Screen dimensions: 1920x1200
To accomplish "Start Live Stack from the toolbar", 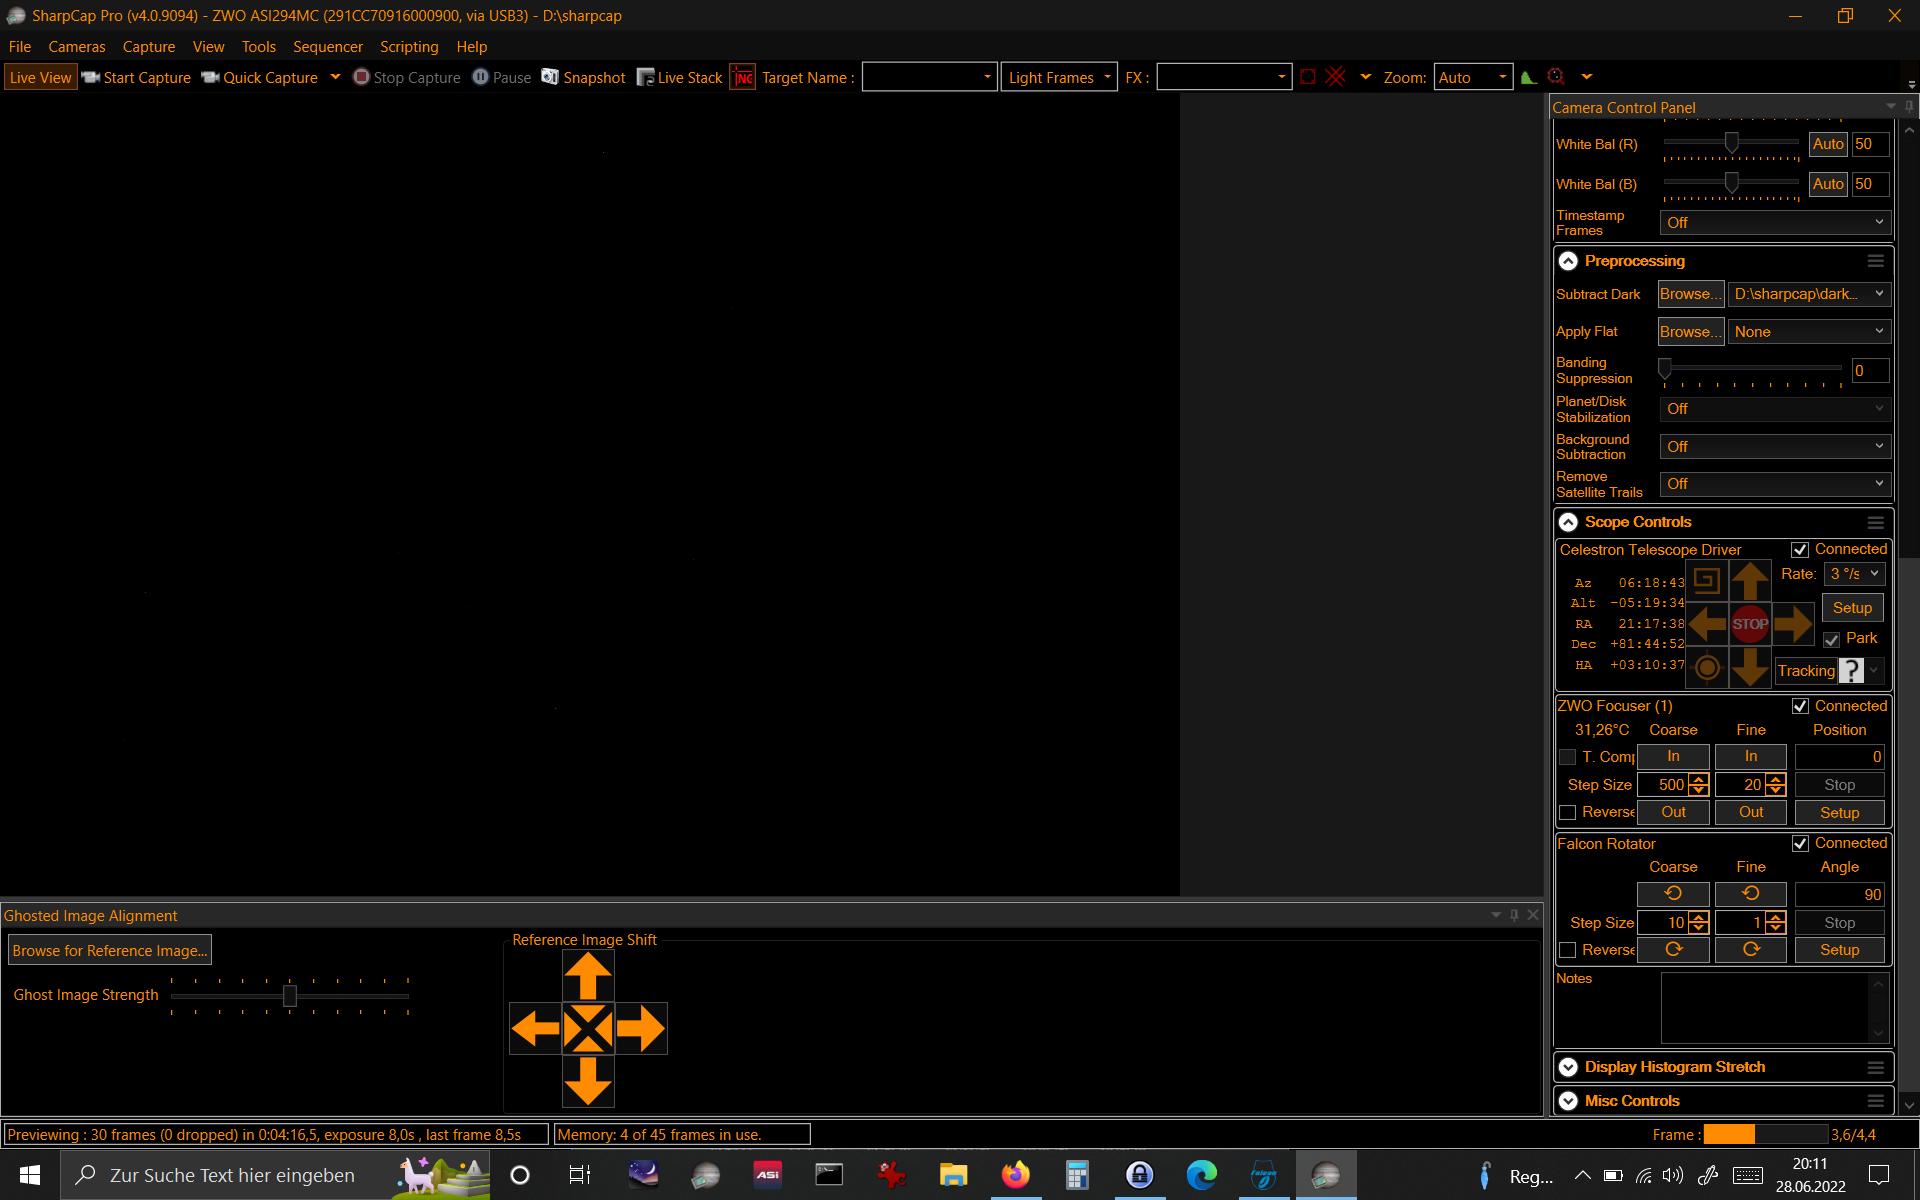I will point(680,77).
